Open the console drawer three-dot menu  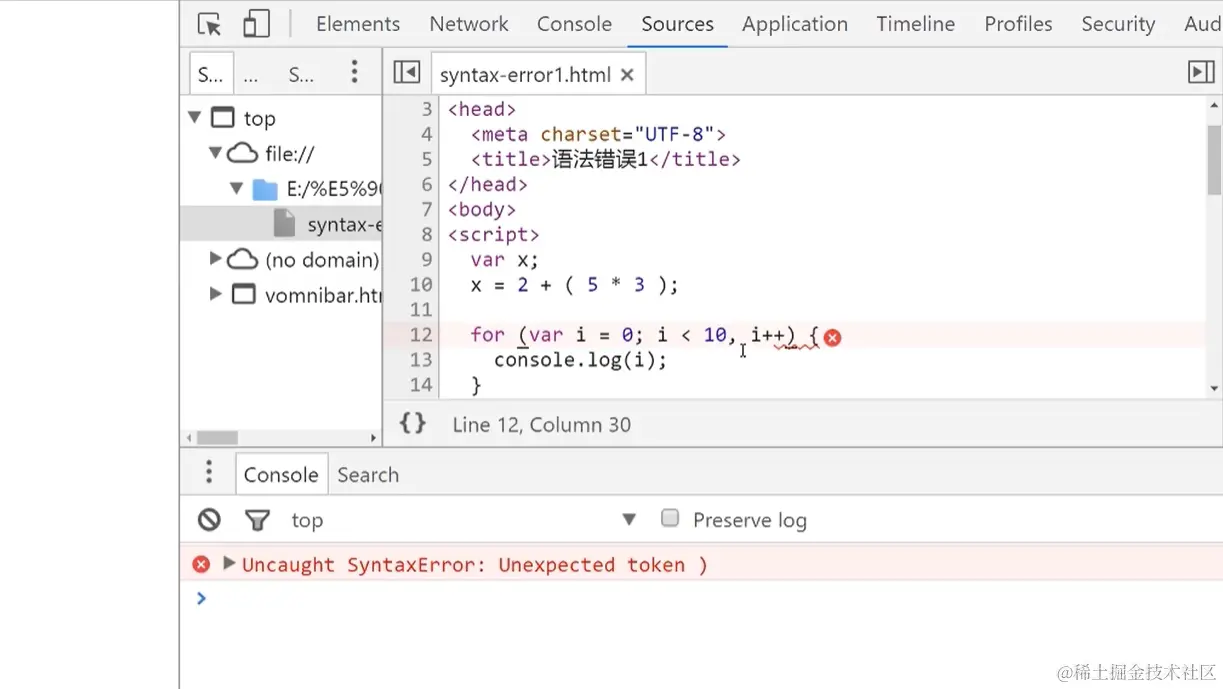click(x=209, y=472)
